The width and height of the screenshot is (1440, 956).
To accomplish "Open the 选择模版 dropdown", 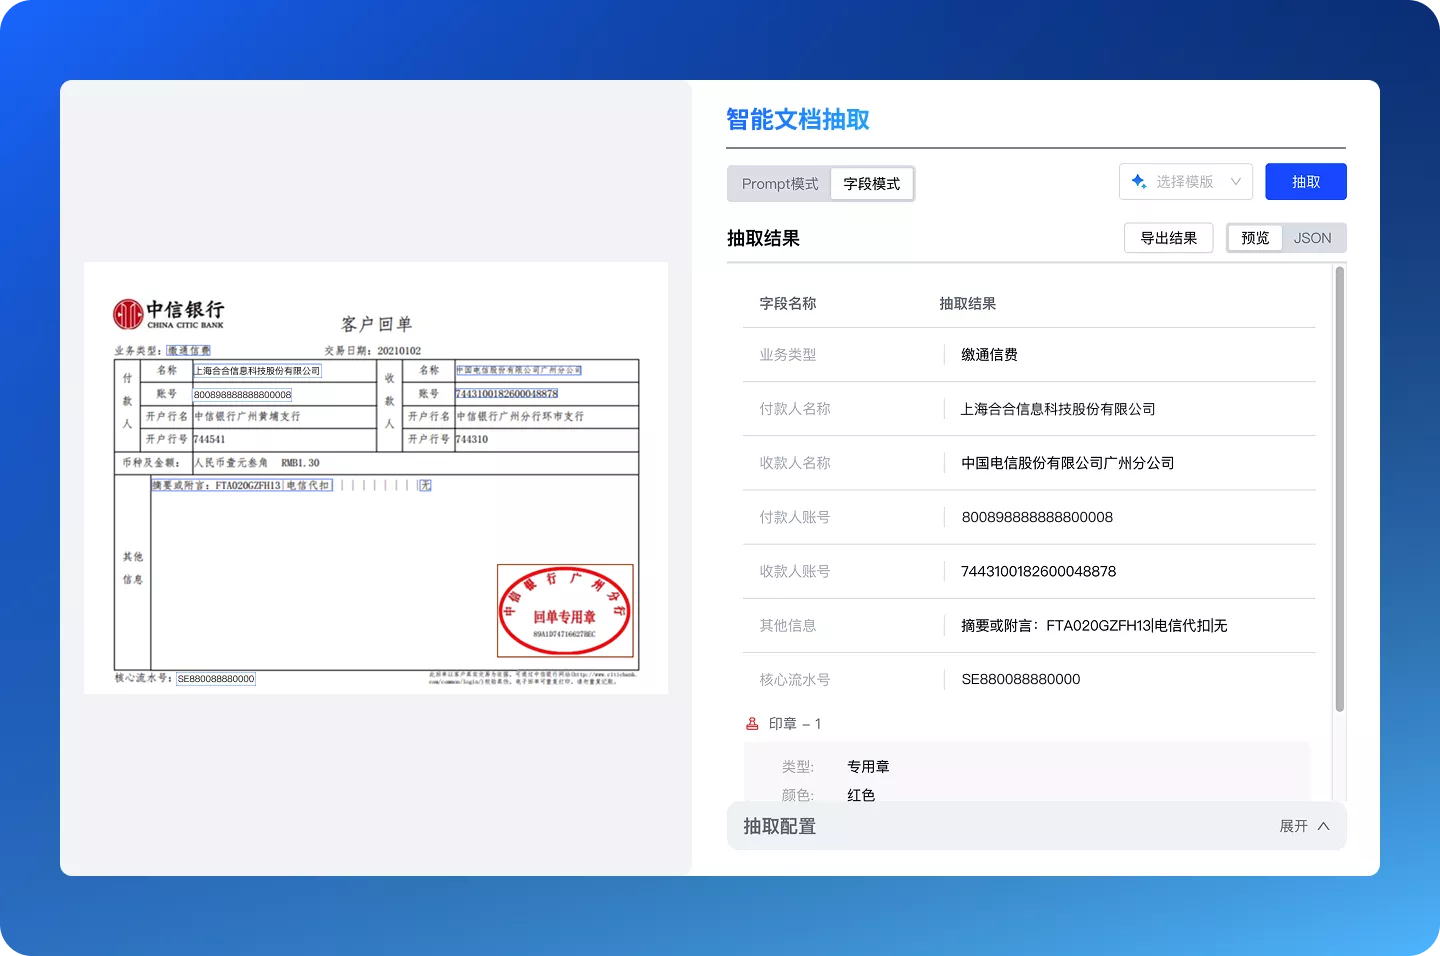I will click(x=1185, y=181).
